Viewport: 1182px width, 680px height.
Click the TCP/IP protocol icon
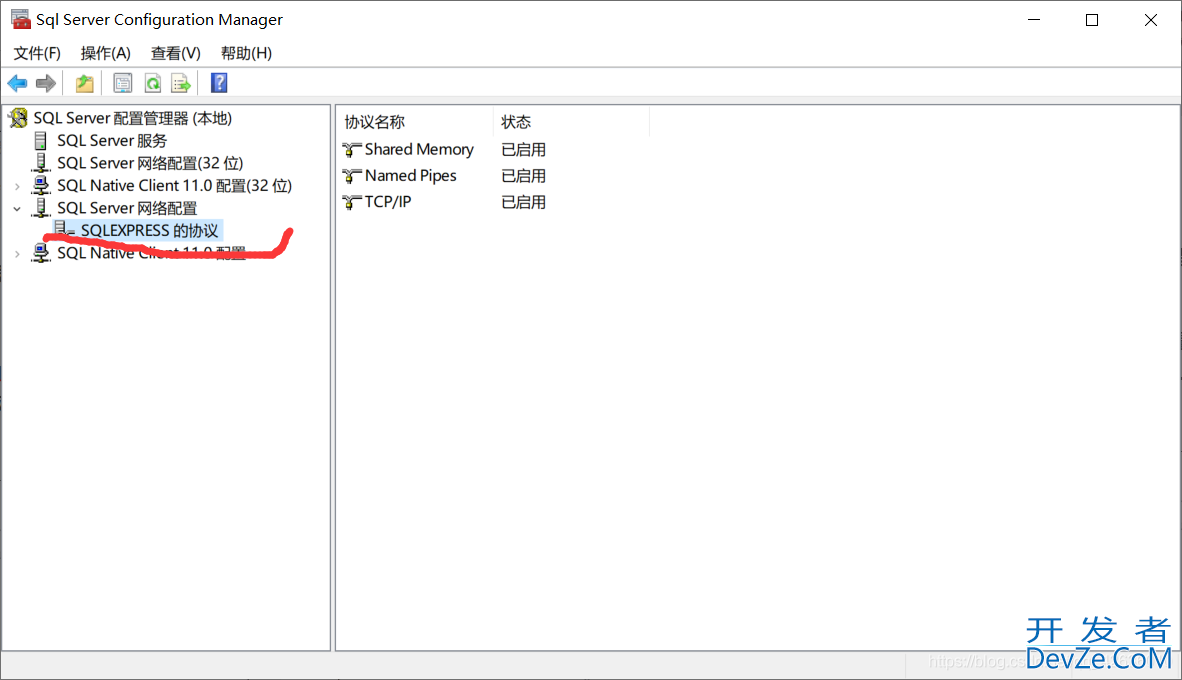point(351,202)
